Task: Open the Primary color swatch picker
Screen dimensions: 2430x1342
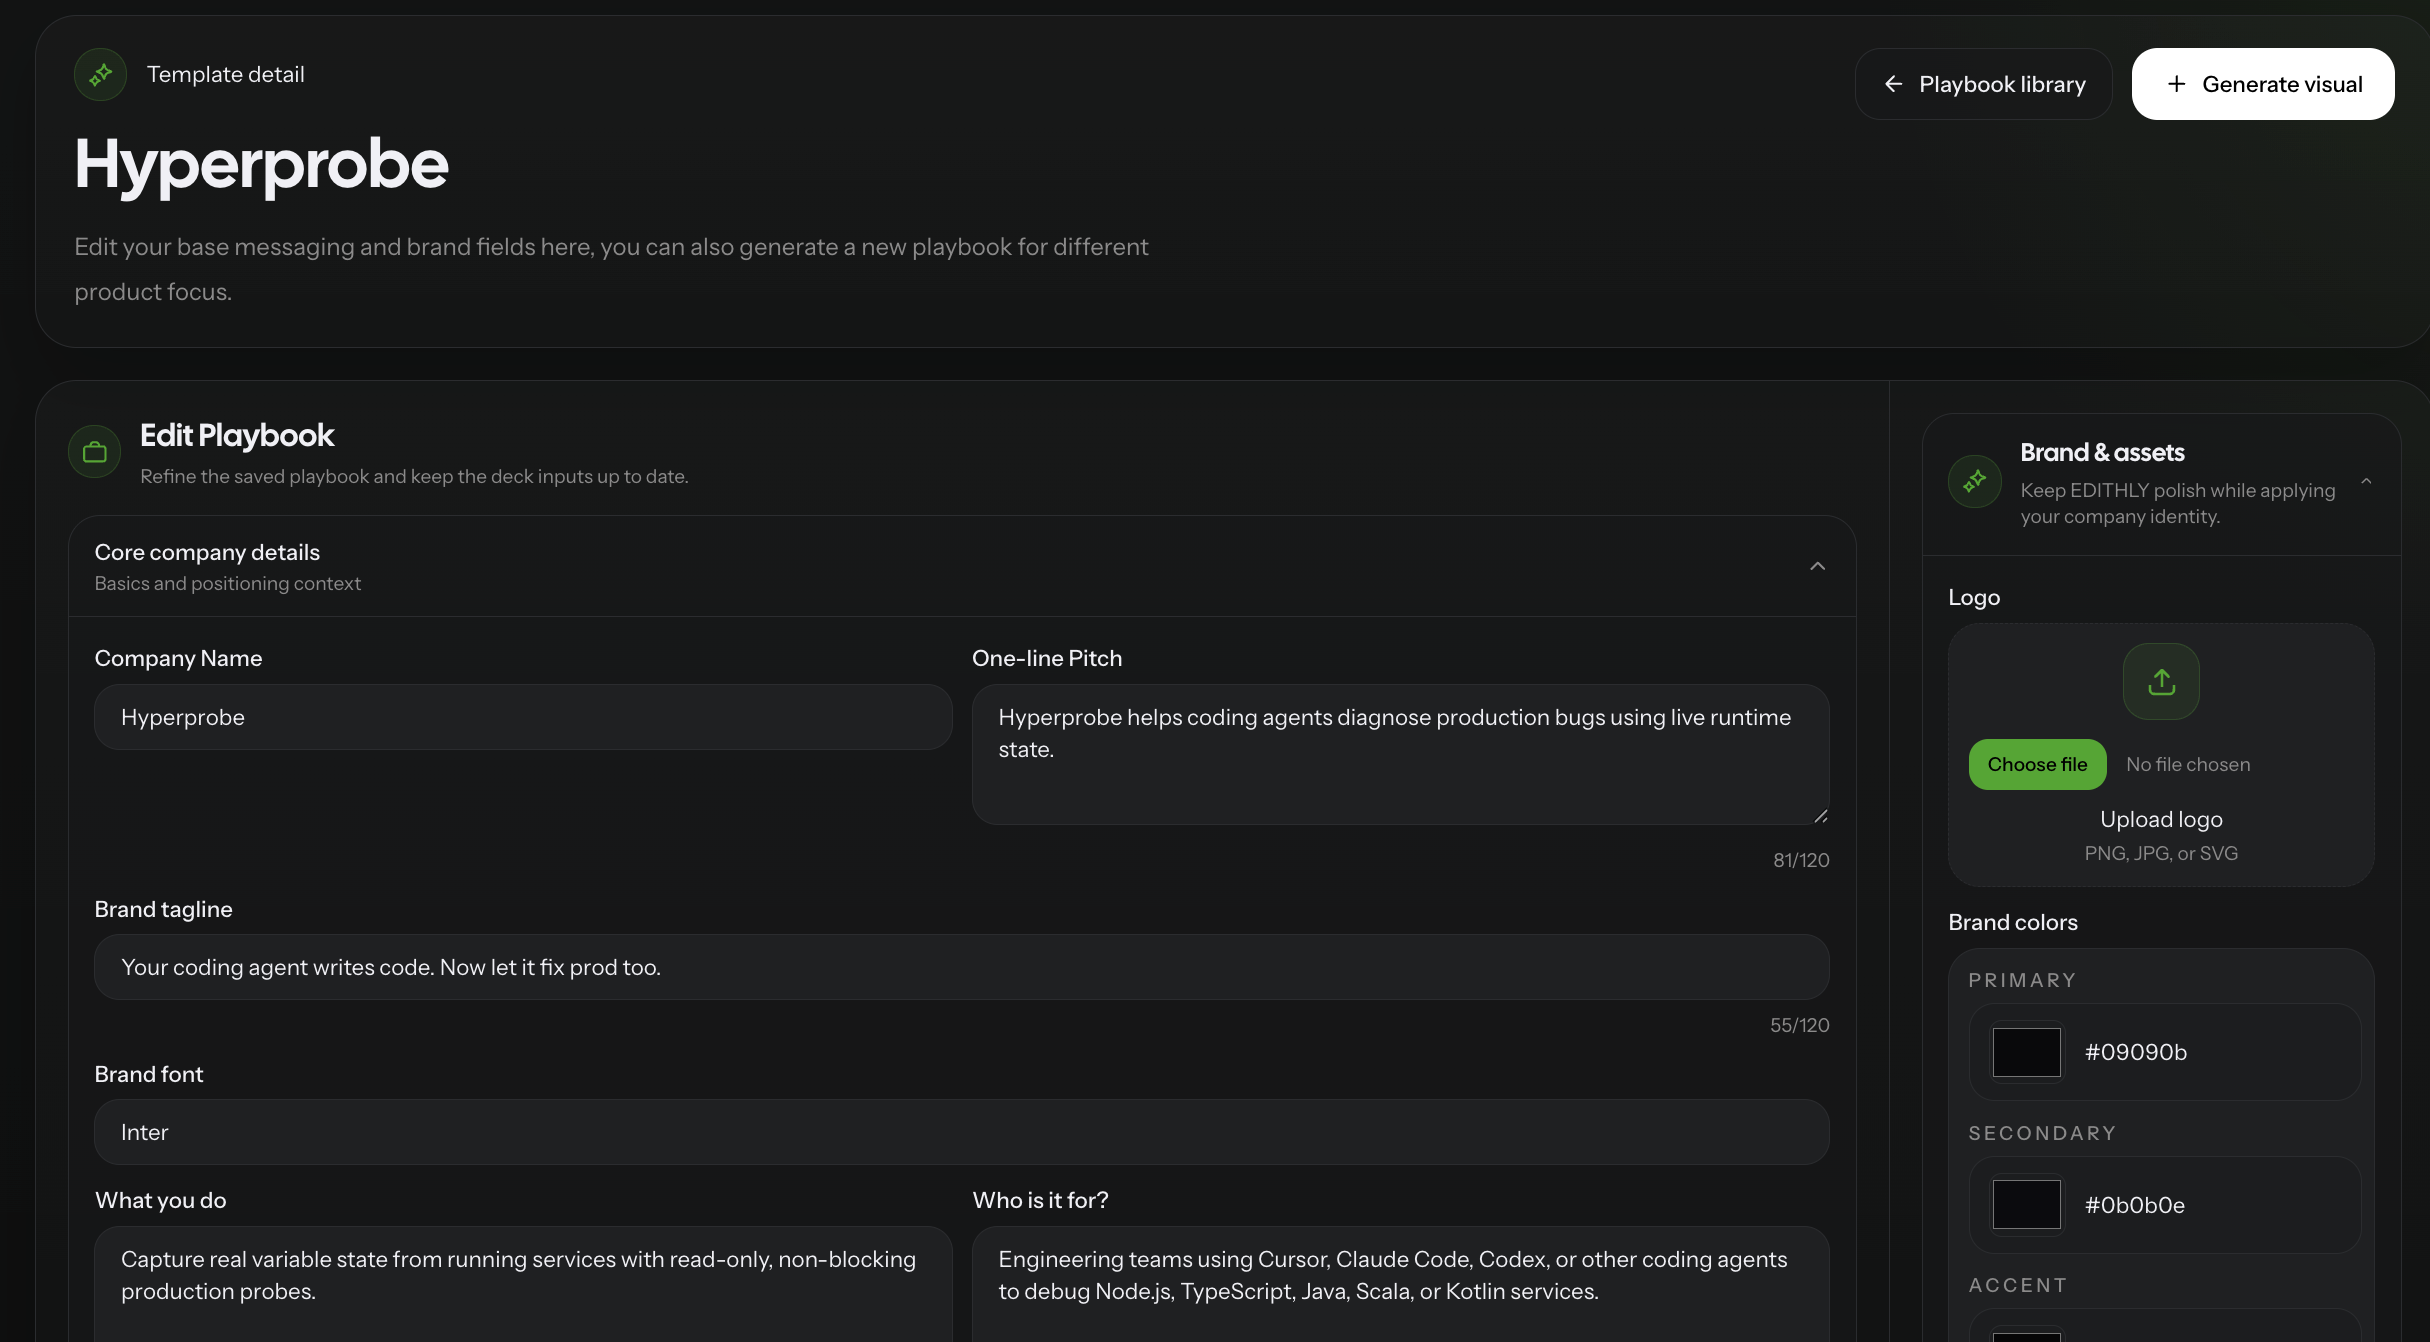Action: pos(2026,1052)
